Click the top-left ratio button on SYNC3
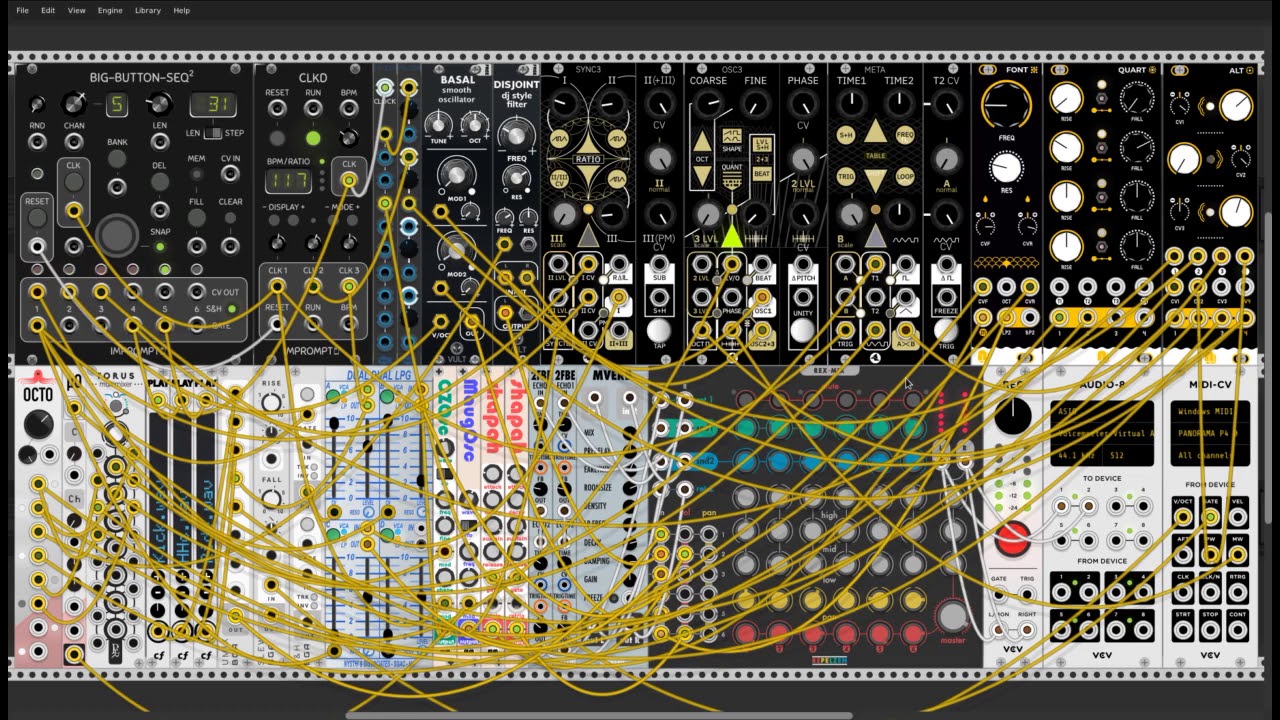Image resolution: width=1280 pixels, height=720 pixels. click(560, 138)
